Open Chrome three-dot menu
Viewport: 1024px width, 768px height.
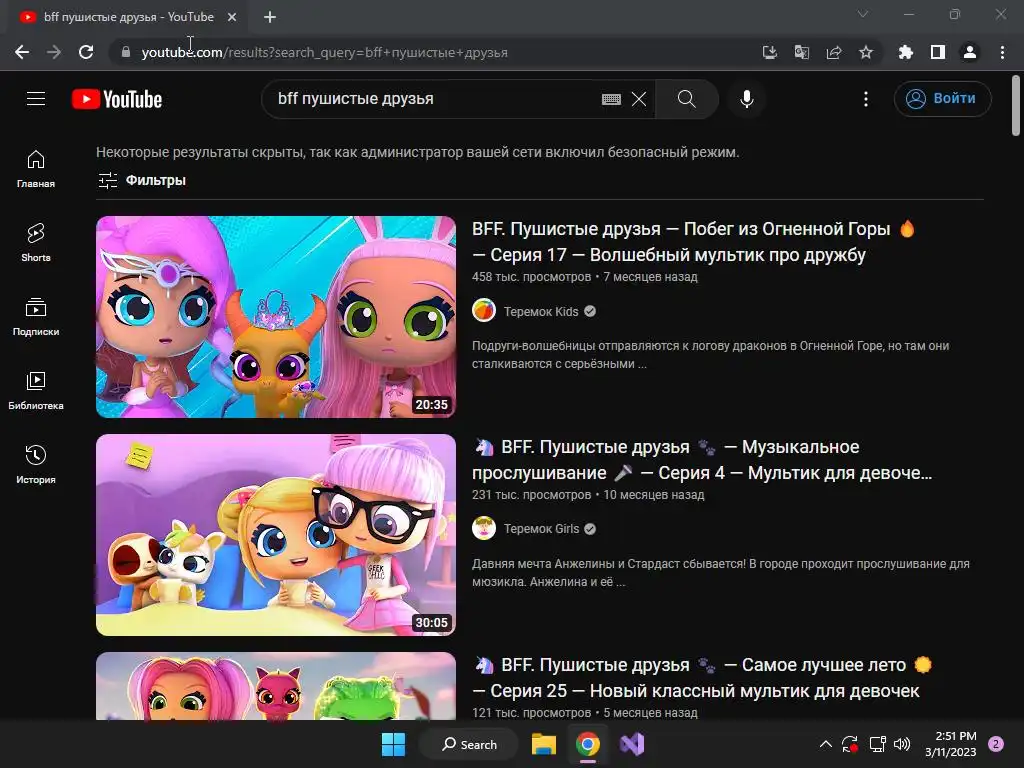pos(1002,52)
